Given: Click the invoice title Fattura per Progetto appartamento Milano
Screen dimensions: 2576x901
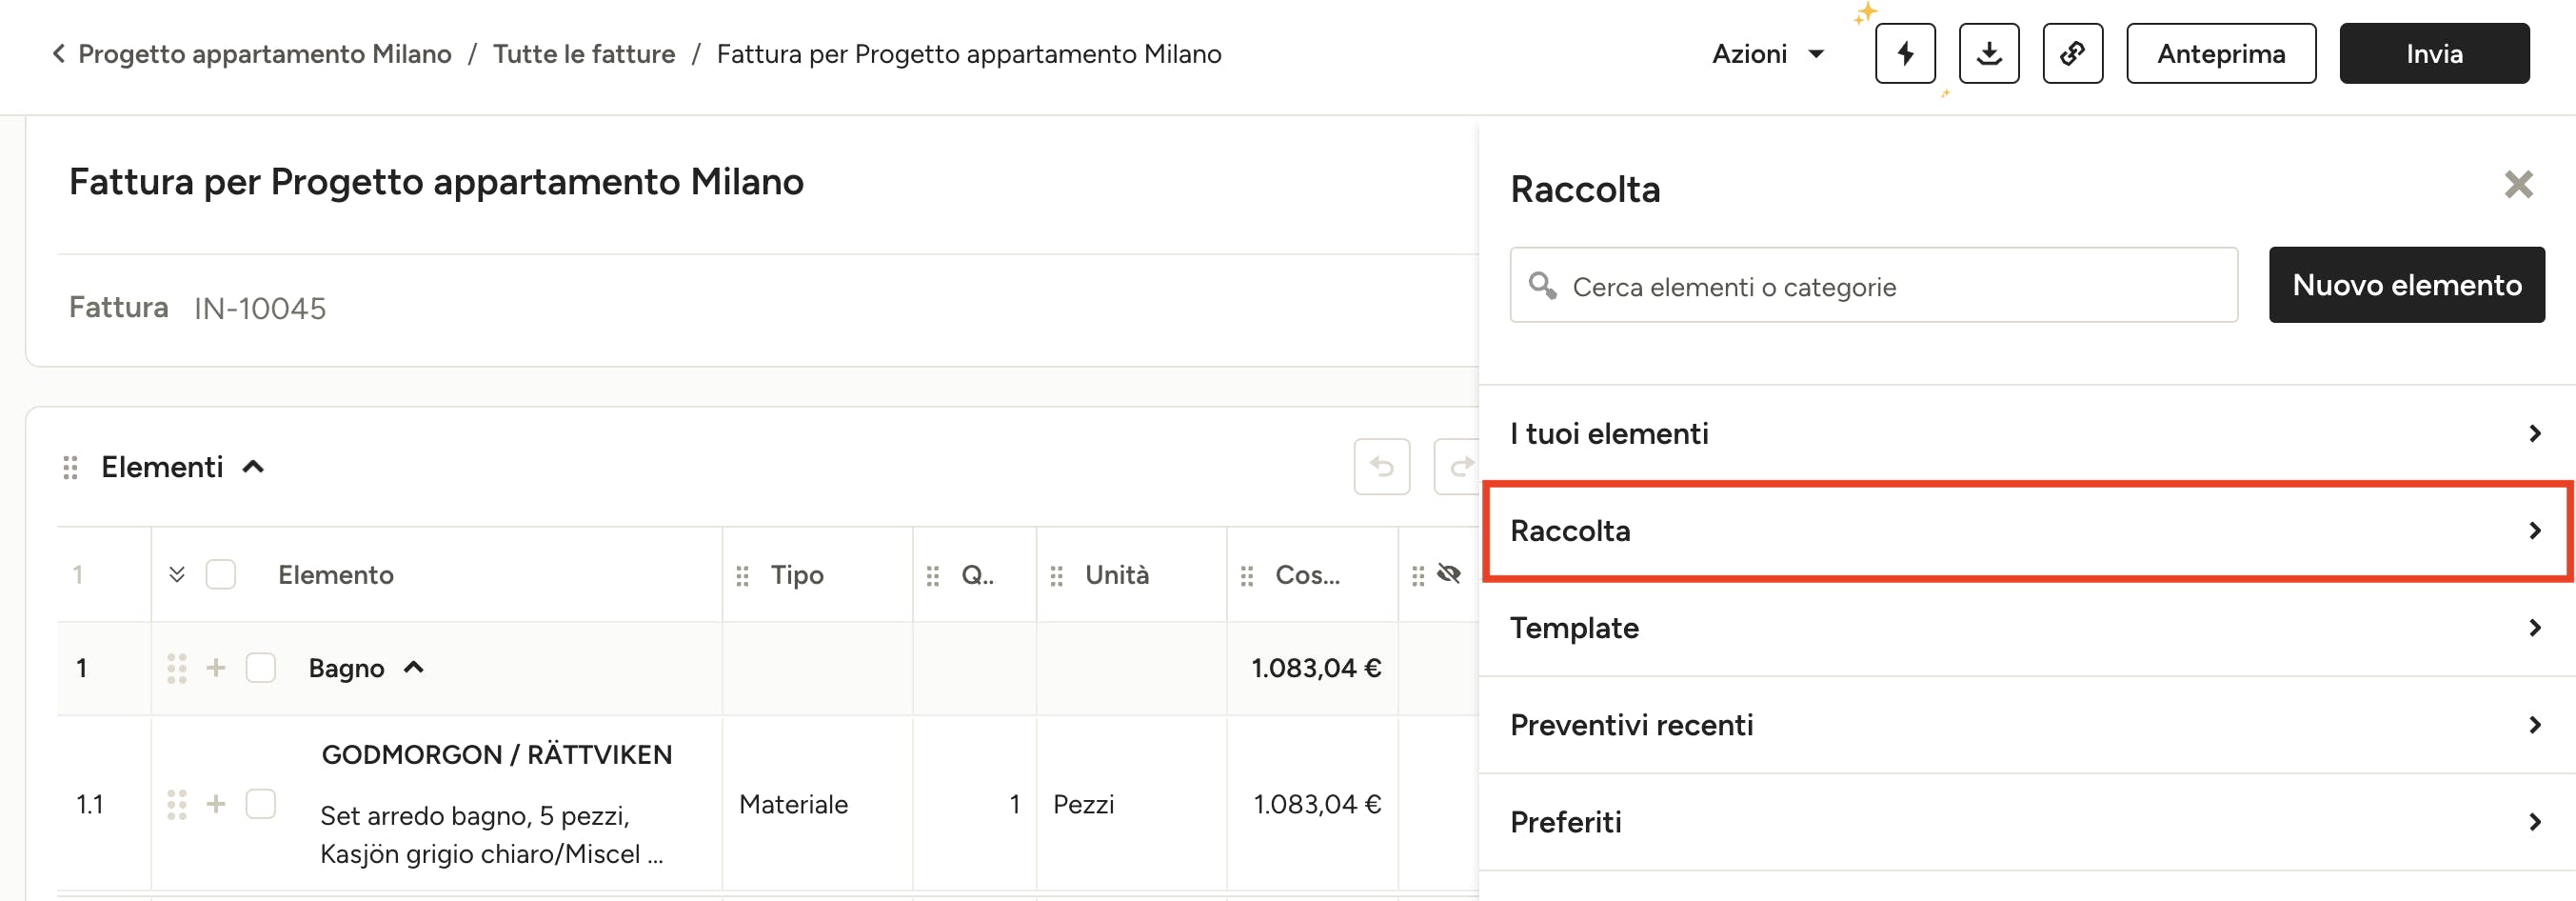Looking at the screenshot, I should [x=436, y=182].
